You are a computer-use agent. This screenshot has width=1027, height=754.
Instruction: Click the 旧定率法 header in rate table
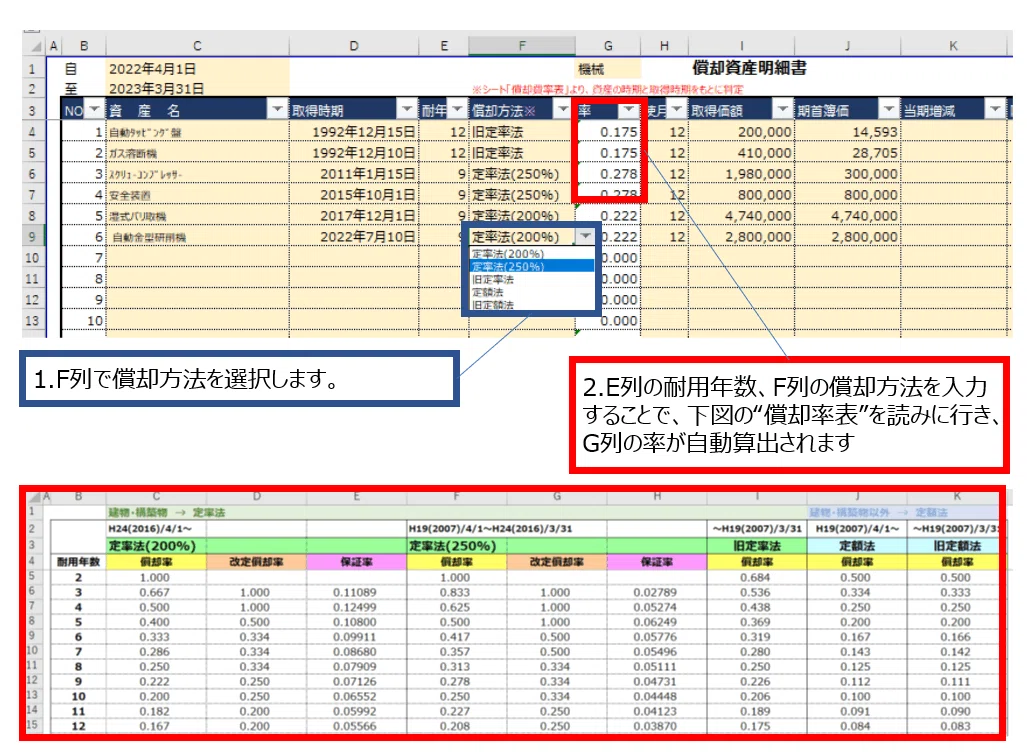tap(756, 546)
